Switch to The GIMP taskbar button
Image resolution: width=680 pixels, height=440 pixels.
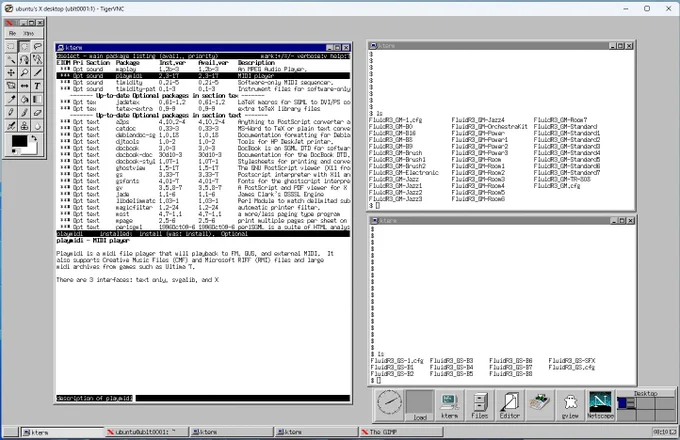pos(401,432)
